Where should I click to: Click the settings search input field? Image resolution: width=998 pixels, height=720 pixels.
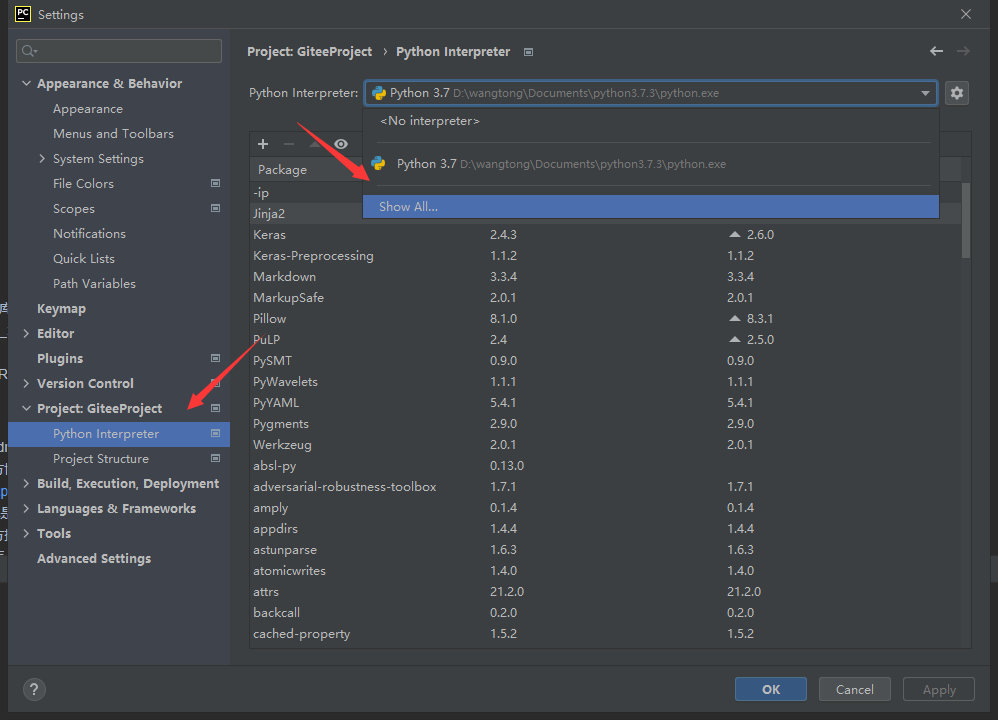(119, 51)
